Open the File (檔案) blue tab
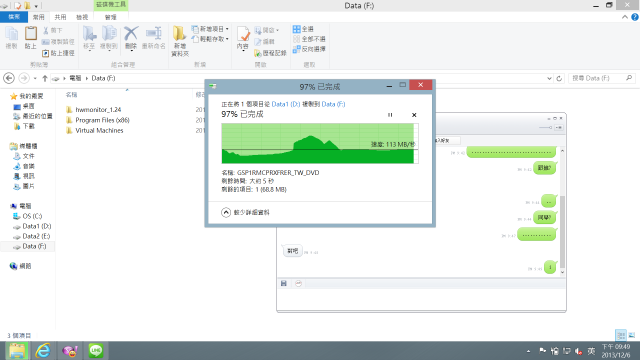Screen dimensions: 640x360 click(14, 17)
